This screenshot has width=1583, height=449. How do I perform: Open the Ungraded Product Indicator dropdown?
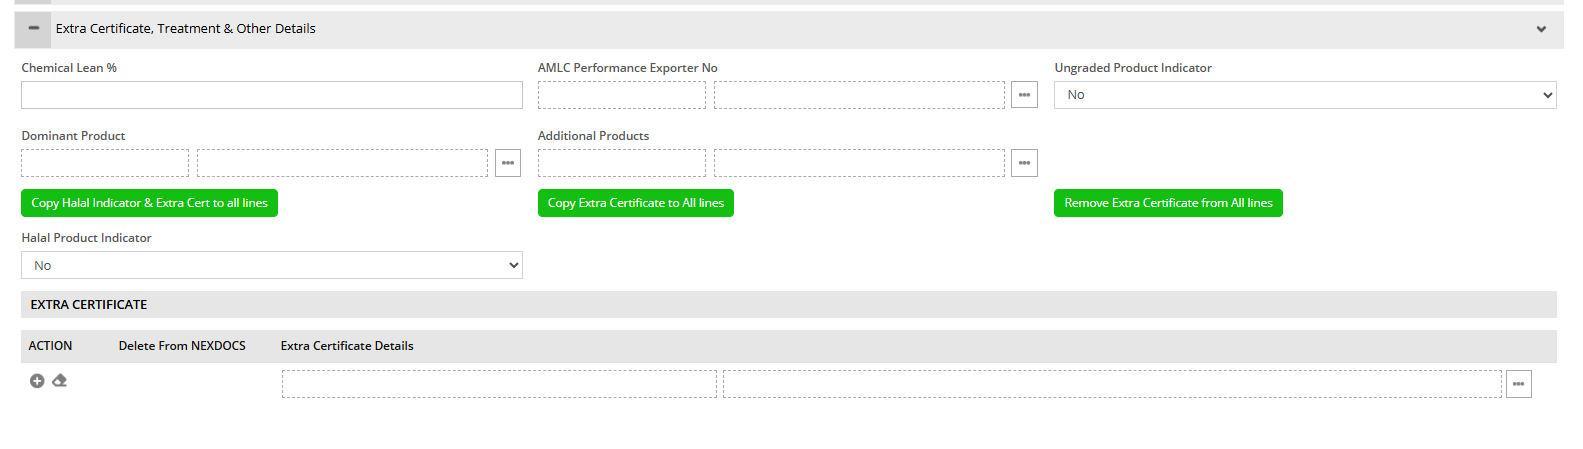tap(1305, 95)
